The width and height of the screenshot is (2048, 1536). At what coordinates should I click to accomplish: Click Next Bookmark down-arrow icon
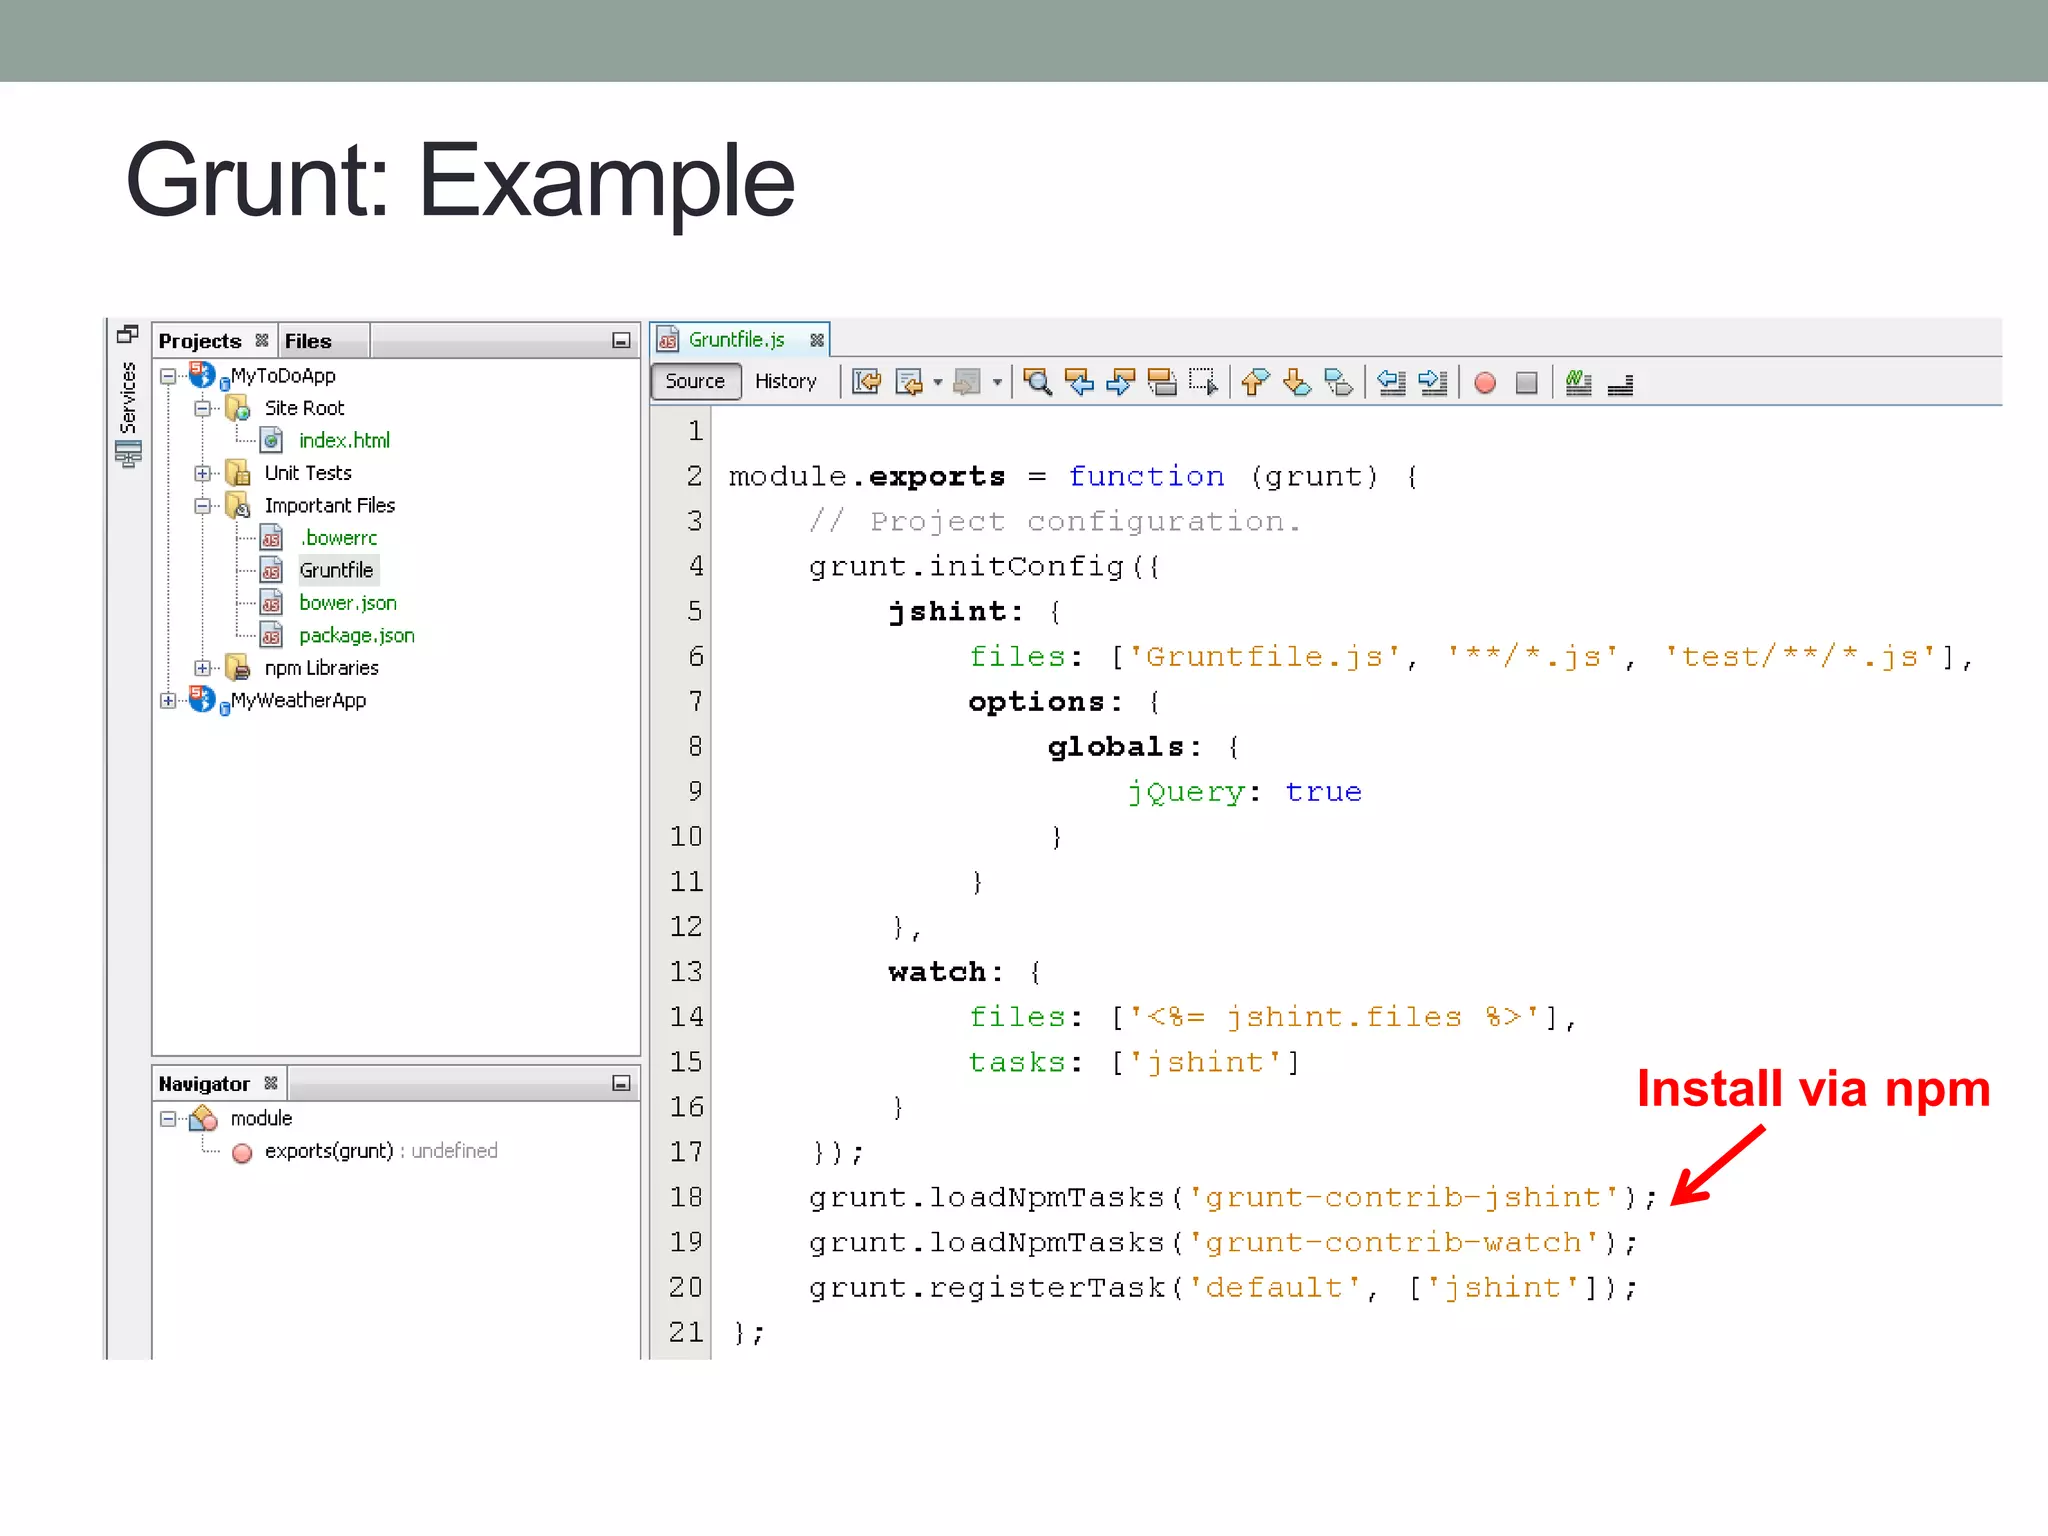1296,382
